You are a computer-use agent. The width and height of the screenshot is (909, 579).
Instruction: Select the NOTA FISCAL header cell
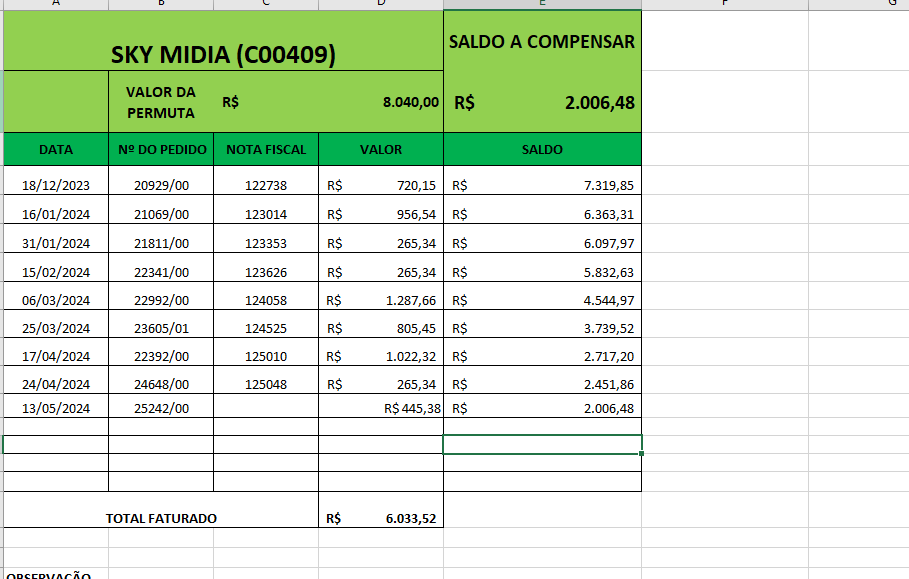click(266, 150)
